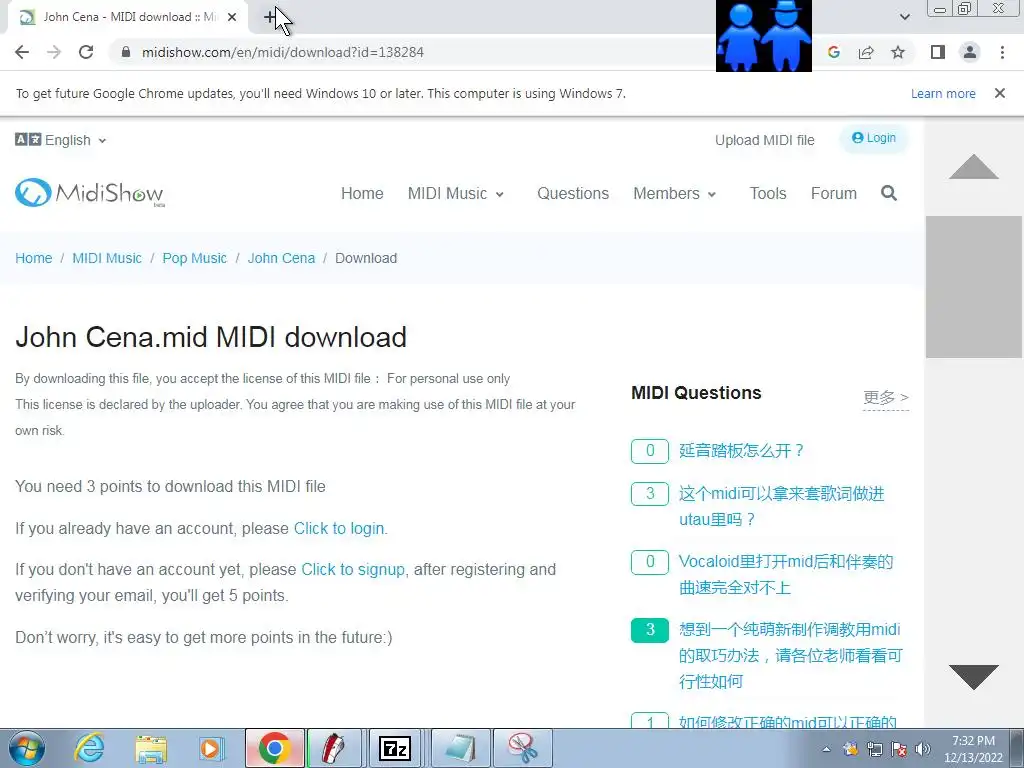
Task: Click the vertical scrollbar thumb
Action: (x=974, y=287)
